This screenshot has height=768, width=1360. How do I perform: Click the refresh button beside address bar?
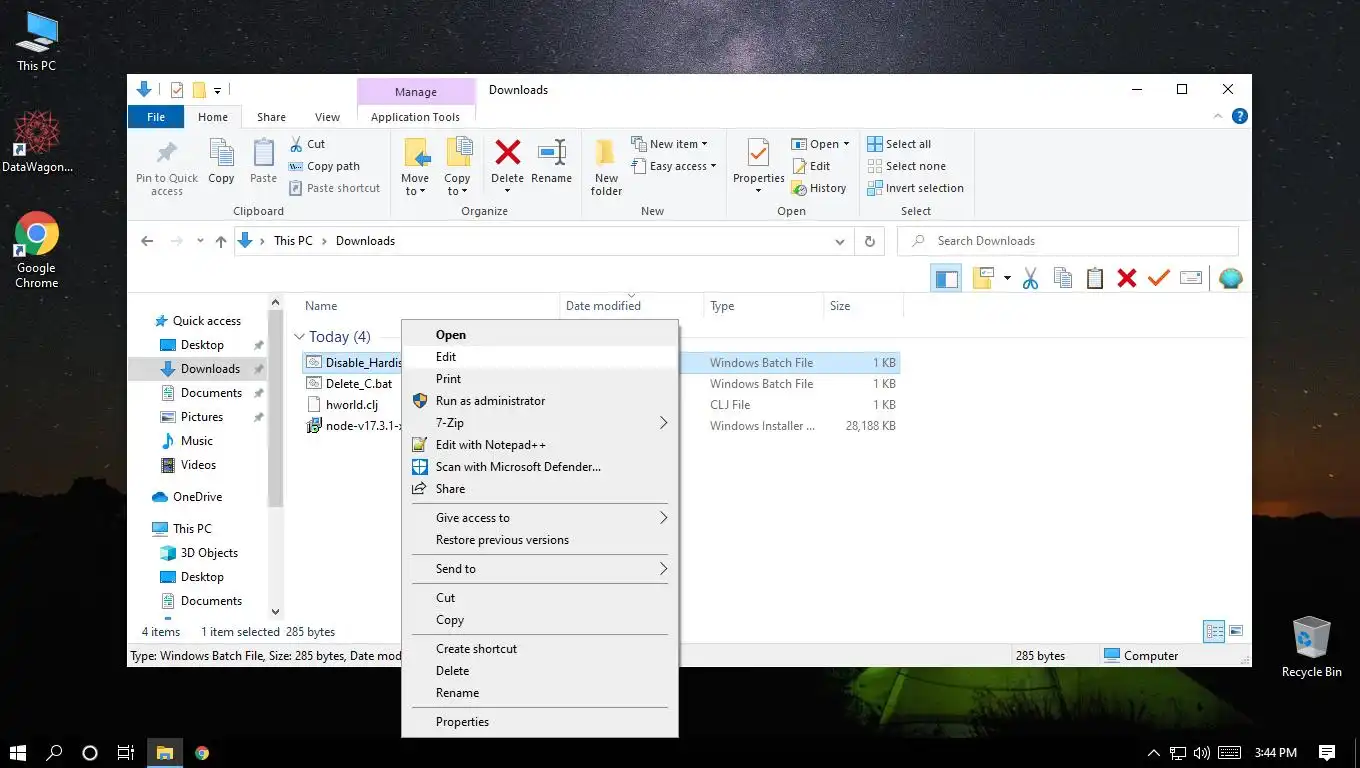coord(869,241)
